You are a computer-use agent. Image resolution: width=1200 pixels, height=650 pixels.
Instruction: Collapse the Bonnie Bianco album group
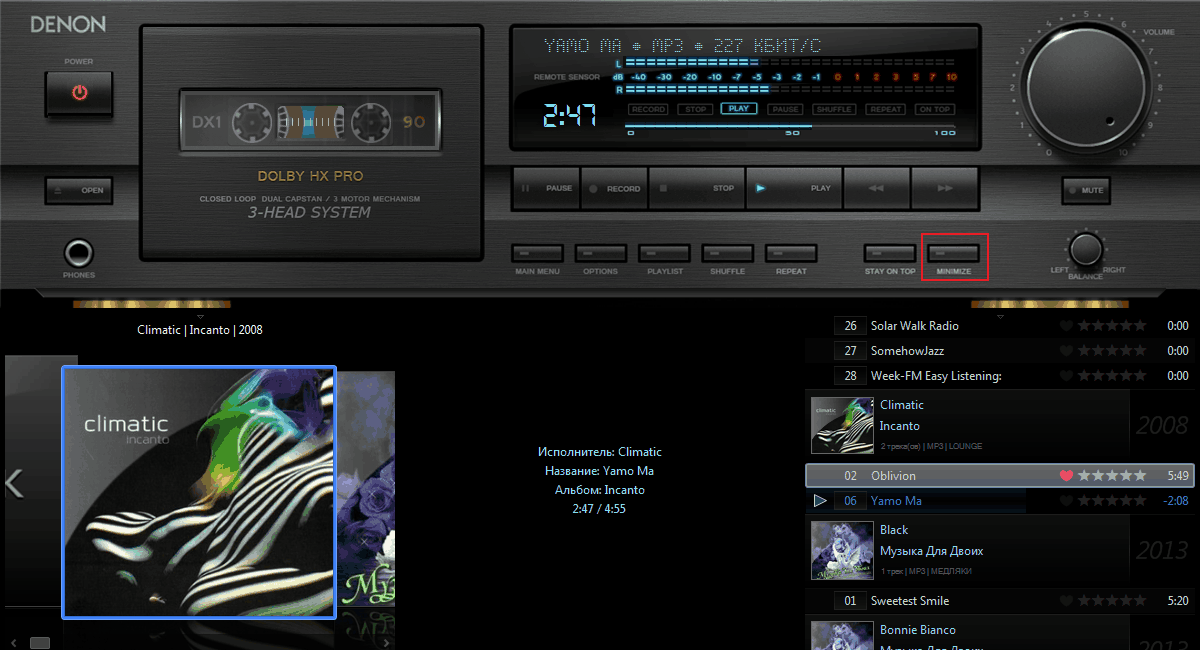point(1000,634)
